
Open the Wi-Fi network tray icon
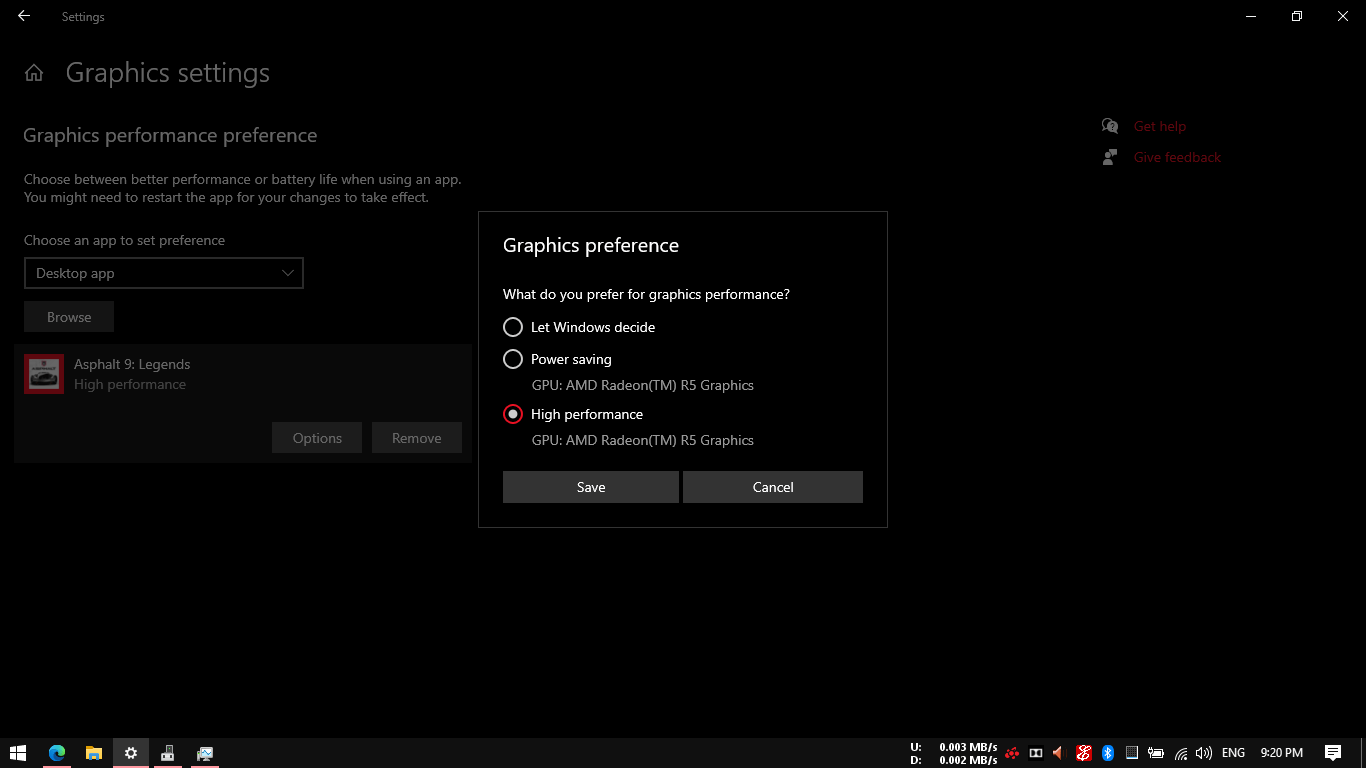coord(1180,752)
